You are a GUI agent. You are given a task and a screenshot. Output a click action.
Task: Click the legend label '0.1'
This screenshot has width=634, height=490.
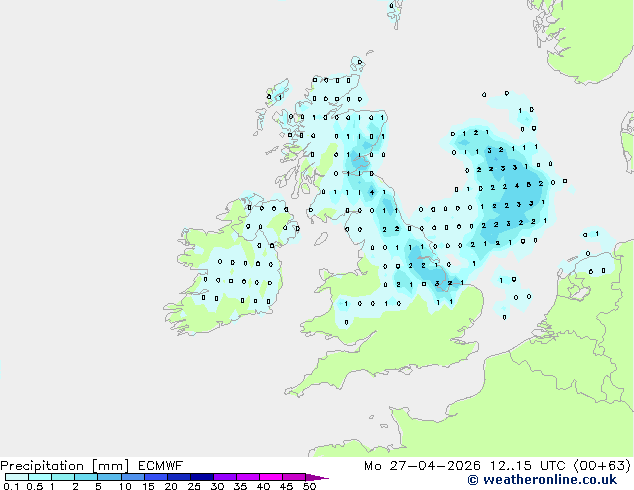[x=11, y=486]
